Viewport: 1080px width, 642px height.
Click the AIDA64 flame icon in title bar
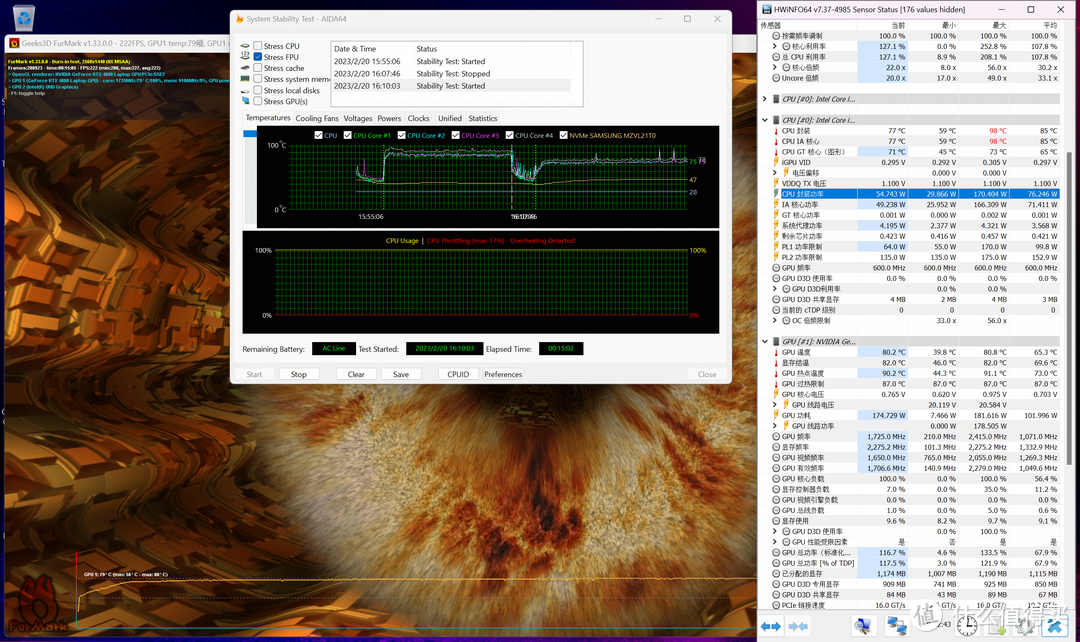pos(240,19)
